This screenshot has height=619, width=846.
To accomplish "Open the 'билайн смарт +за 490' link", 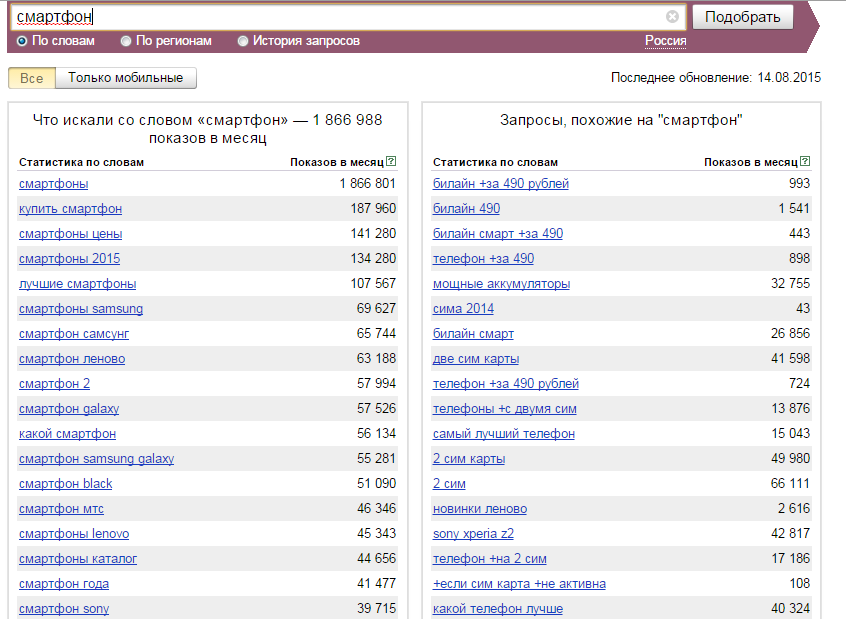I will click(x=497, y=234).
